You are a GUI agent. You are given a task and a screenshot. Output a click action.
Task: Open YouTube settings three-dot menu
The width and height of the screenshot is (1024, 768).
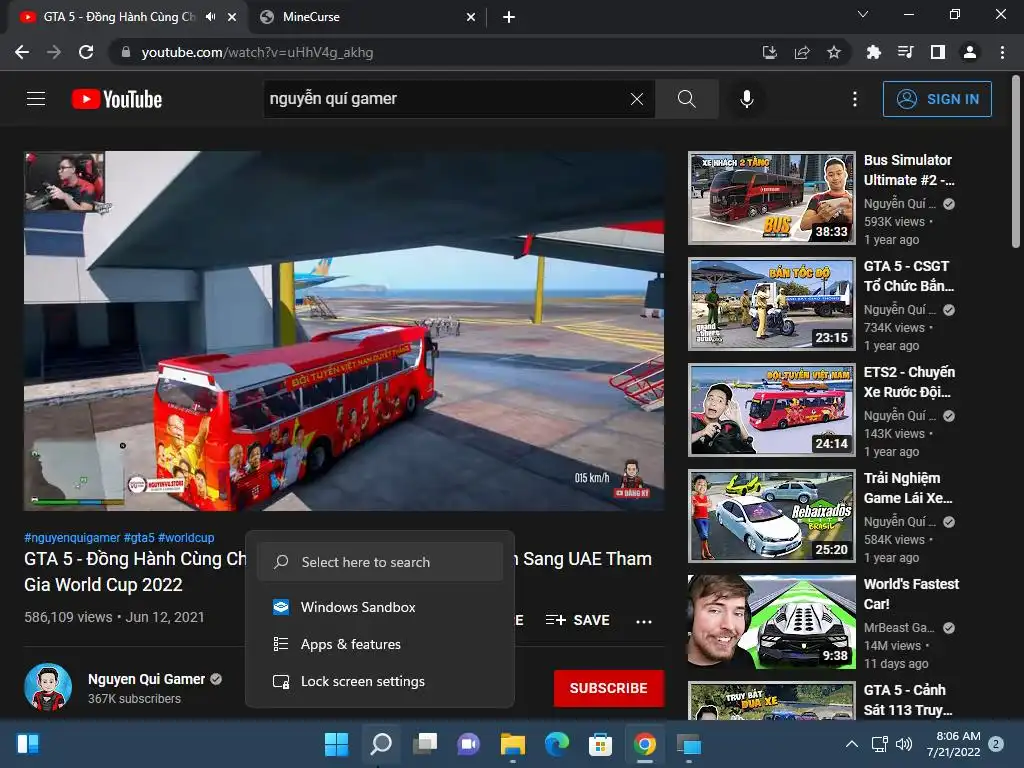click(x=854, y=99)
